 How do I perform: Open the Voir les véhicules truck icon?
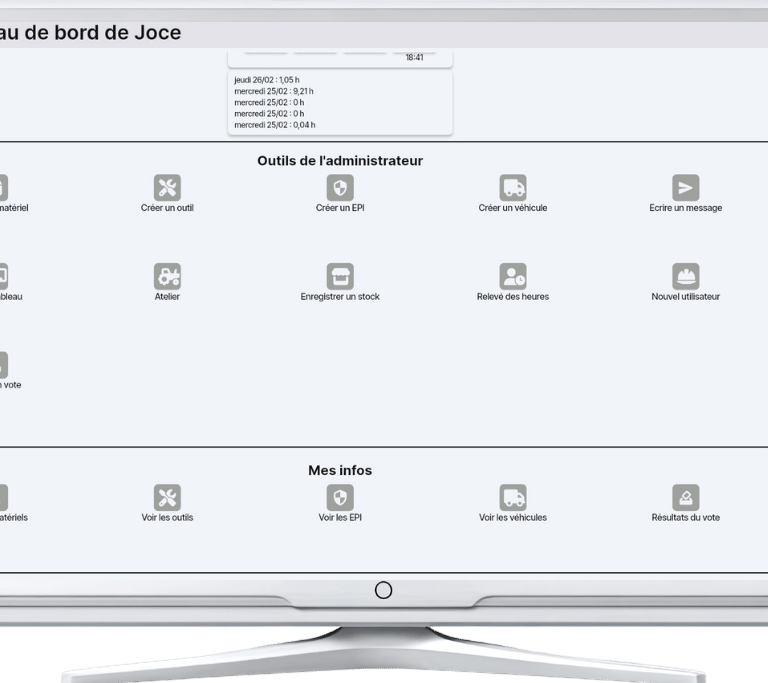pos(513,497)
